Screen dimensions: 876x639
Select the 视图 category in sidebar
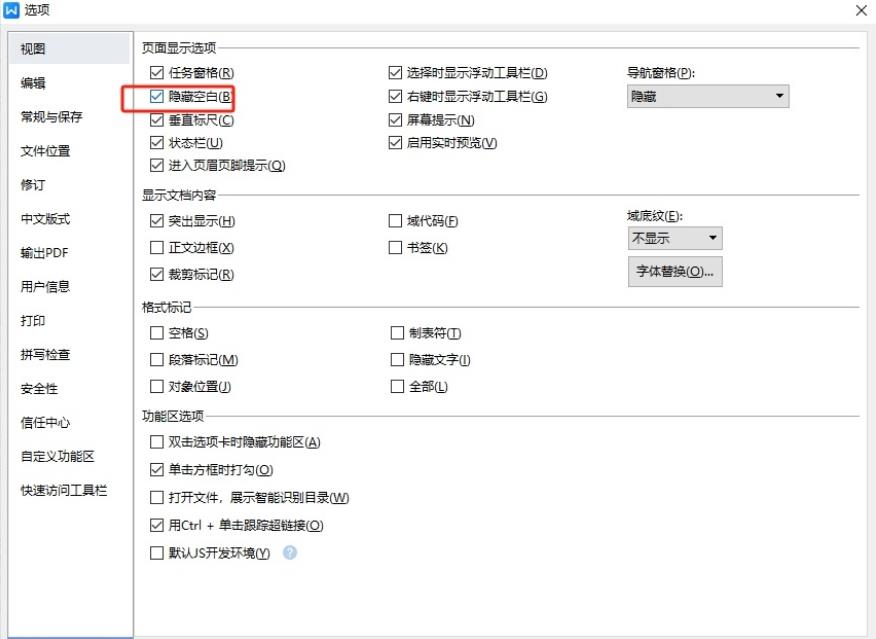coord(70,49)
